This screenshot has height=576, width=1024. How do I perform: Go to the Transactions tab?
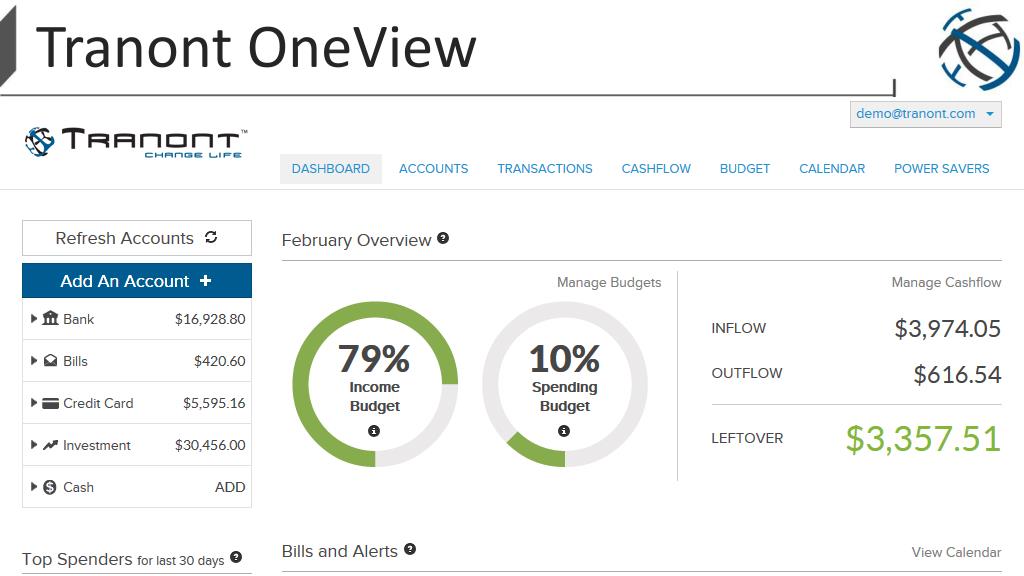(545, 168)
